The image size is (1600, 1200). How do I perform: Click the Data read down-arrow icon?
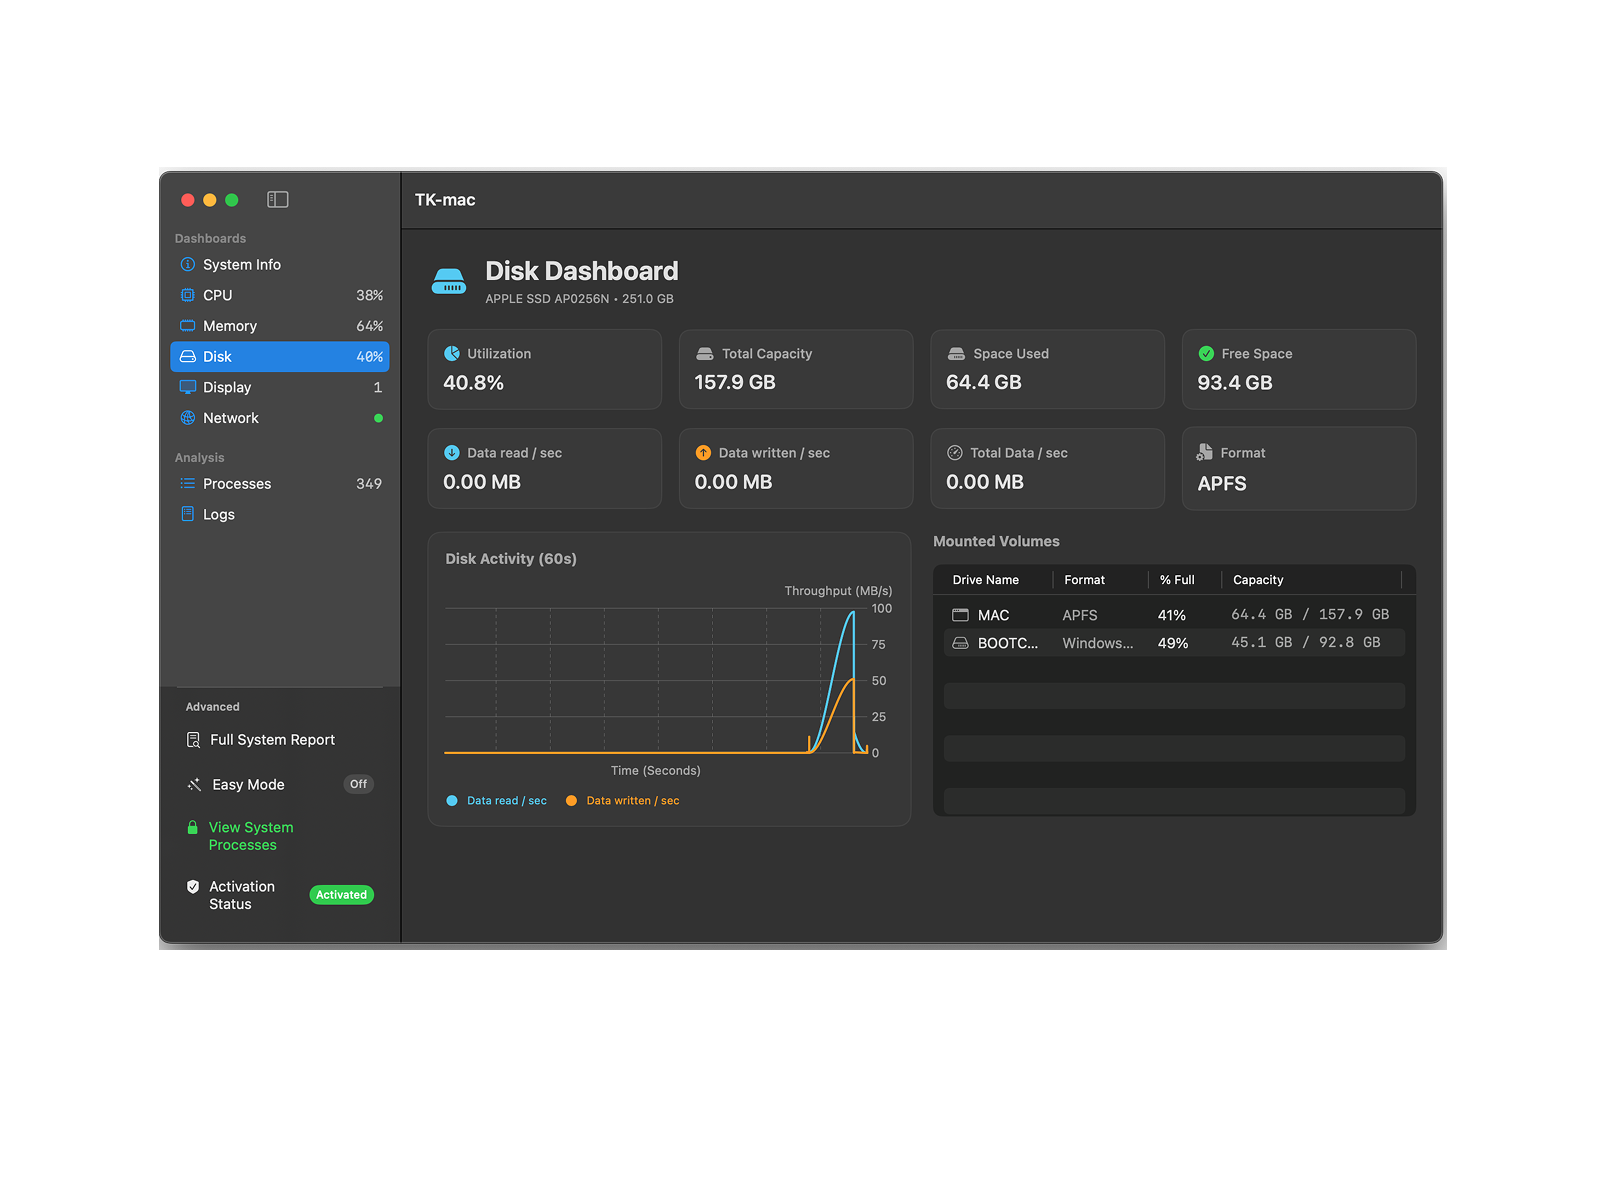tap(452, 453)
